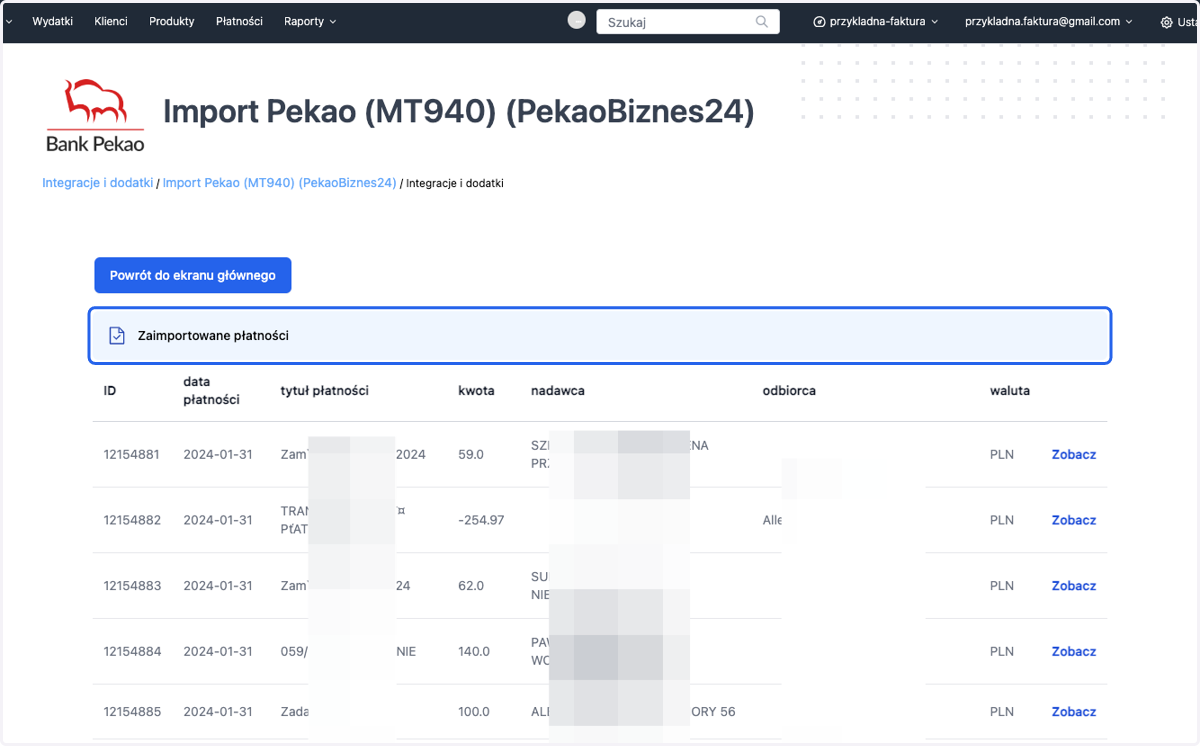Click PLN currency in row 12154882

click(x=1002, y=520)
